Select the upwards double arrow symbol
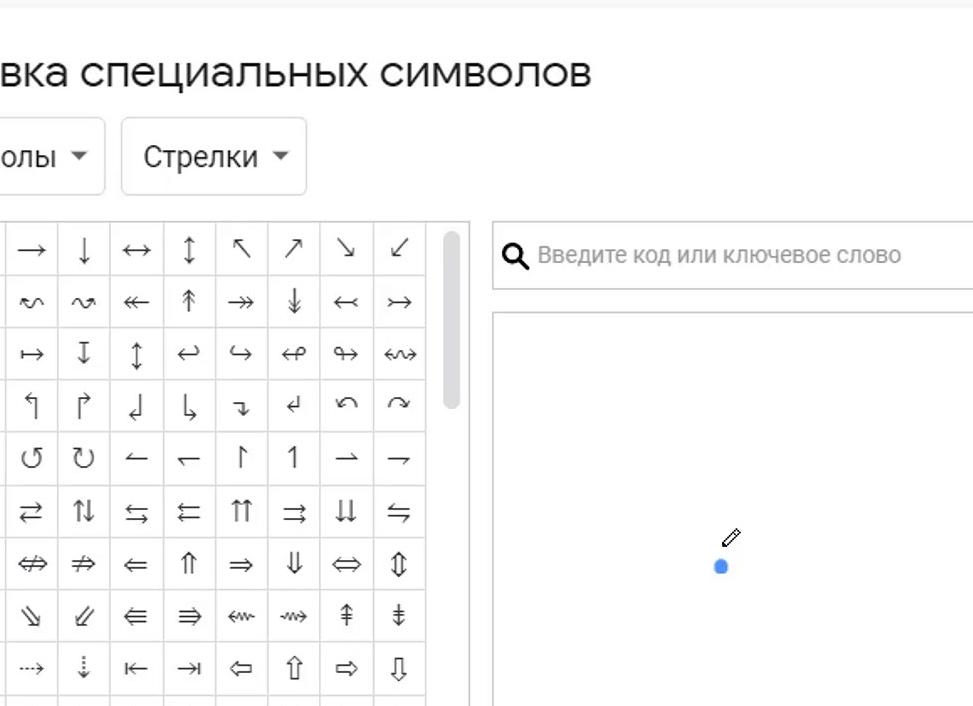Viewport: 973px width, 706px height. [189, 562]
